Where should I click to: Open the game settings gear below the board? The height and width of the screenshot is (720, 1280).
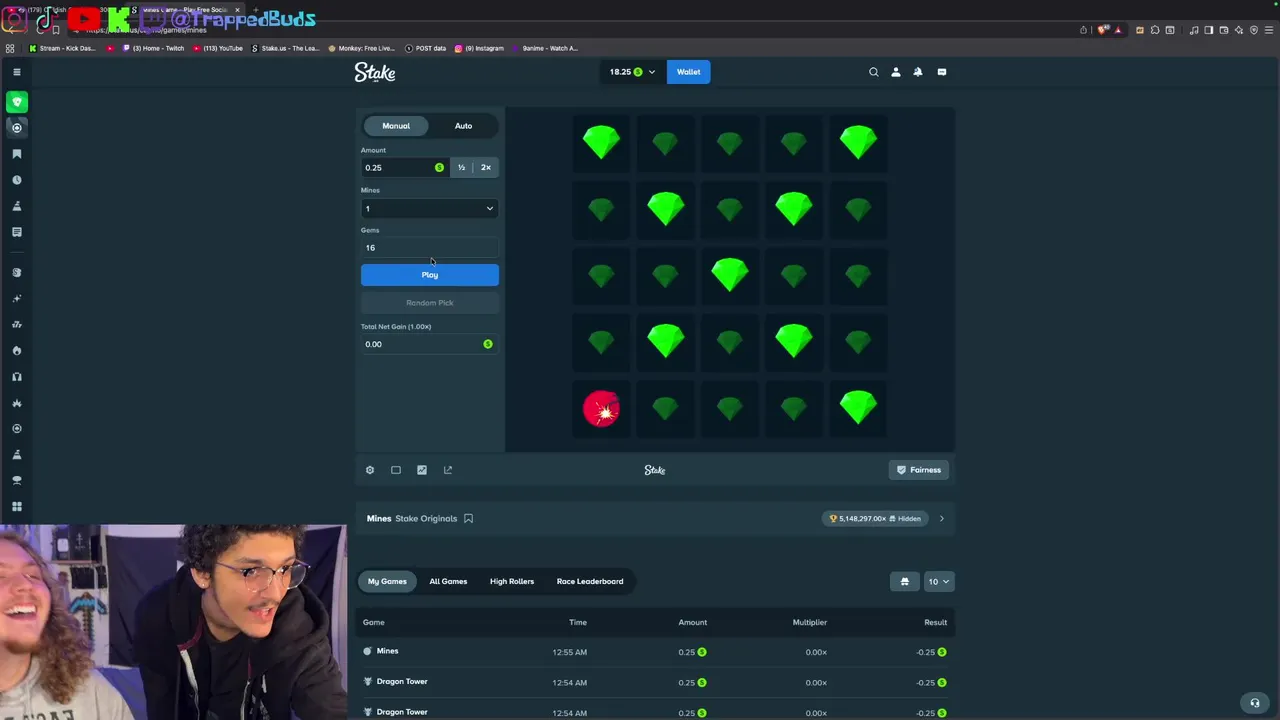[370, 470]
